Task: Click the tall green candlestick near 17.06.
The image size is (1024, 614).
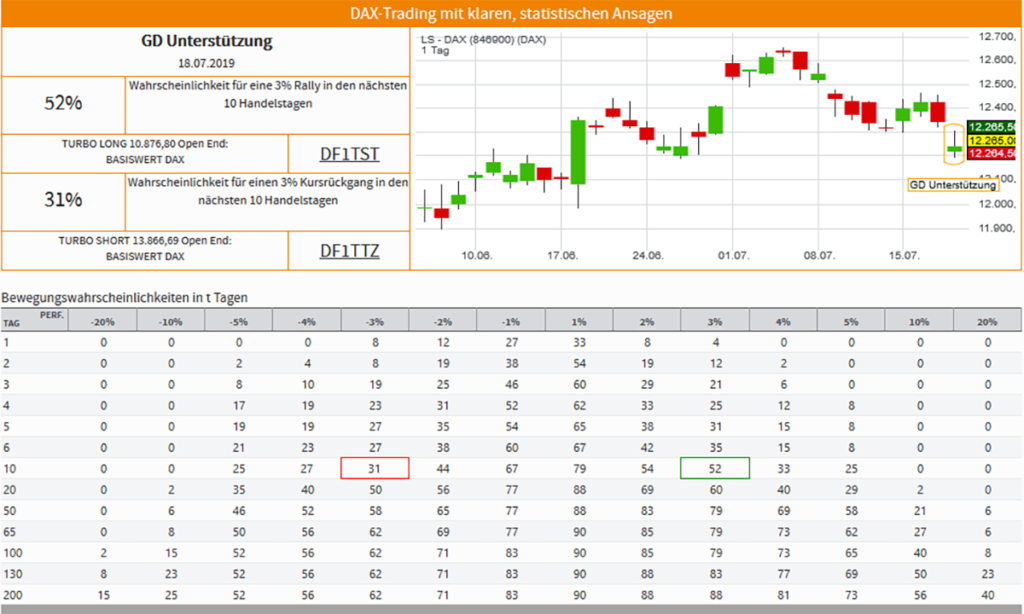Action: 578,152
